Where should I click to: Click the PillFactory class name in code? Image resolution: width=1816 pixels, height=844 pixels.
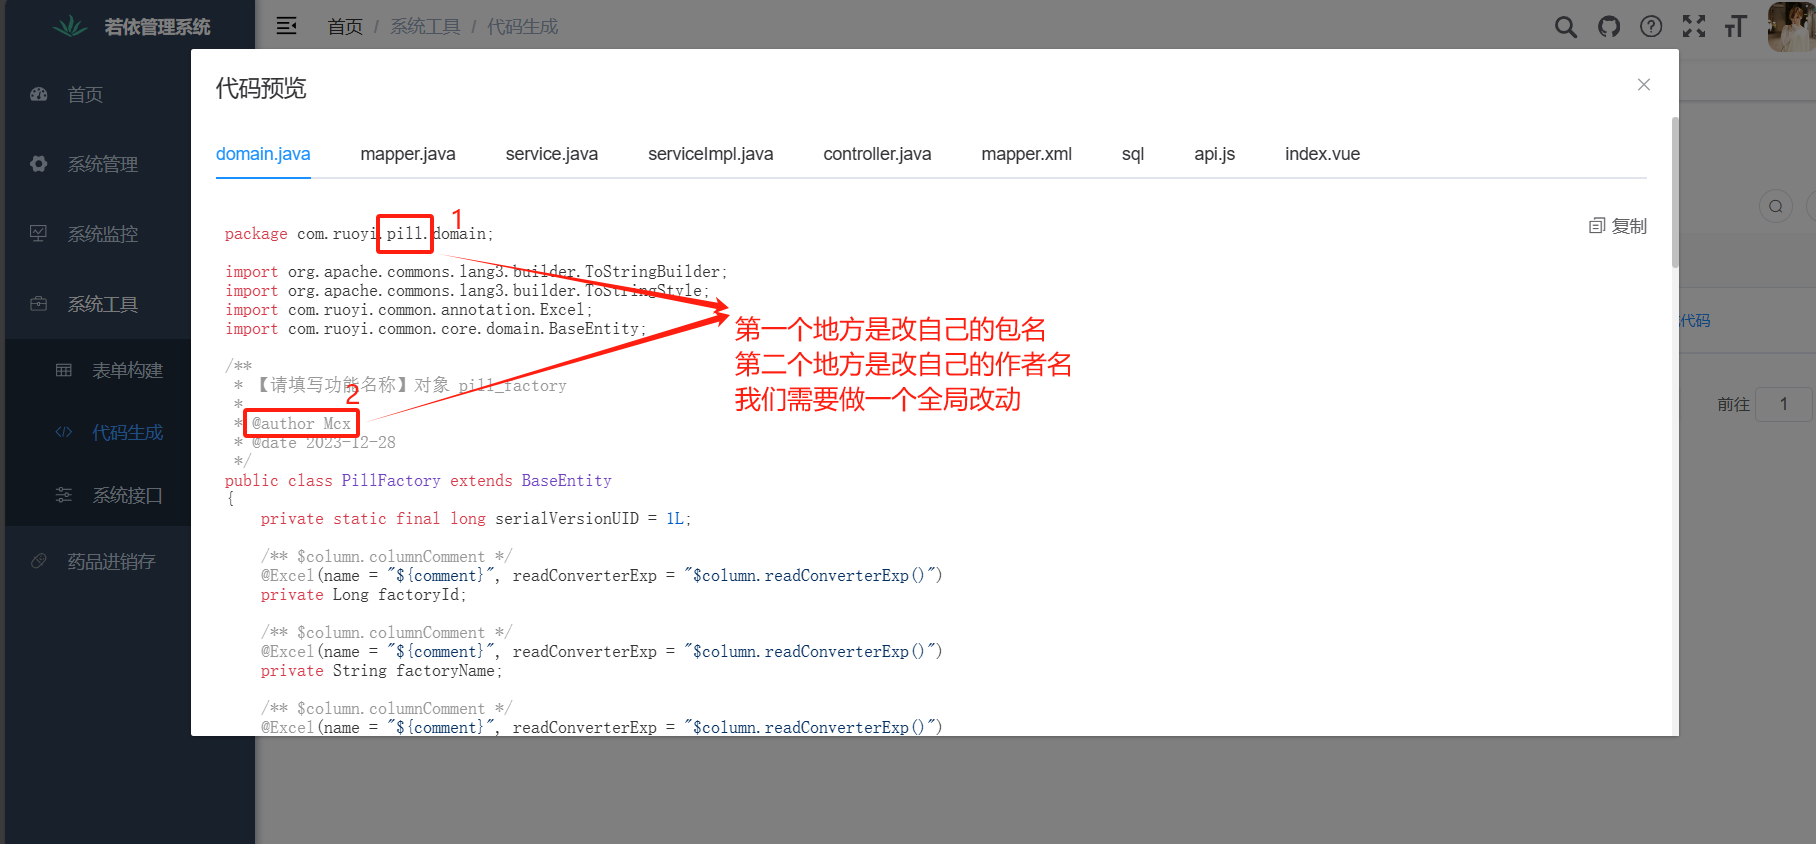391,481
